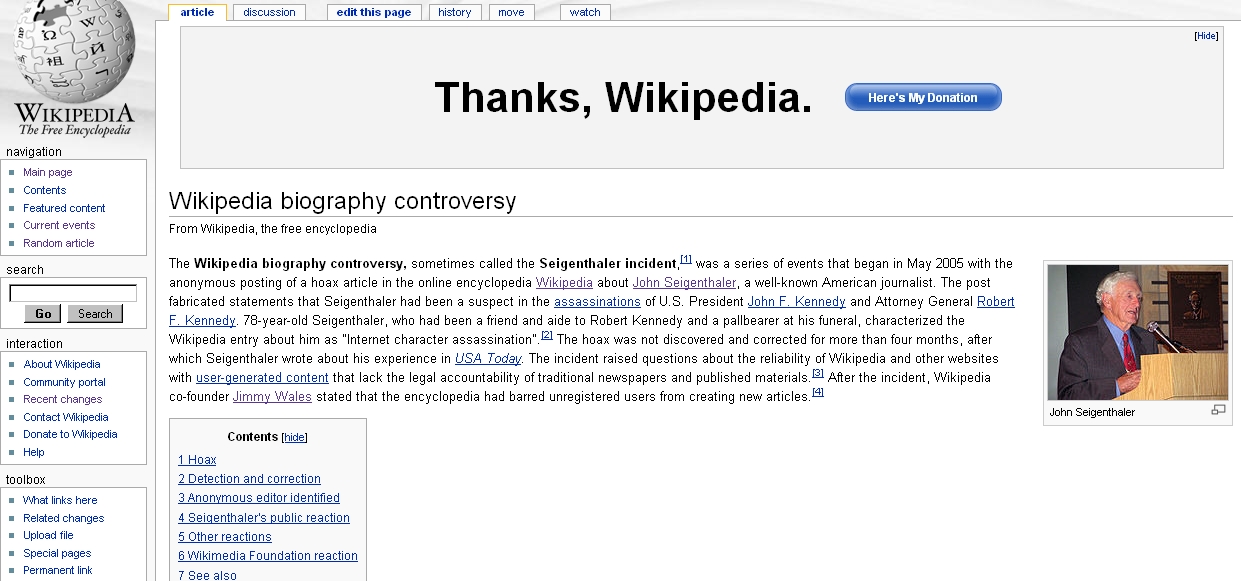Select the watch tab
Screen dimensions: 1241x581
[x=585, y=12]
